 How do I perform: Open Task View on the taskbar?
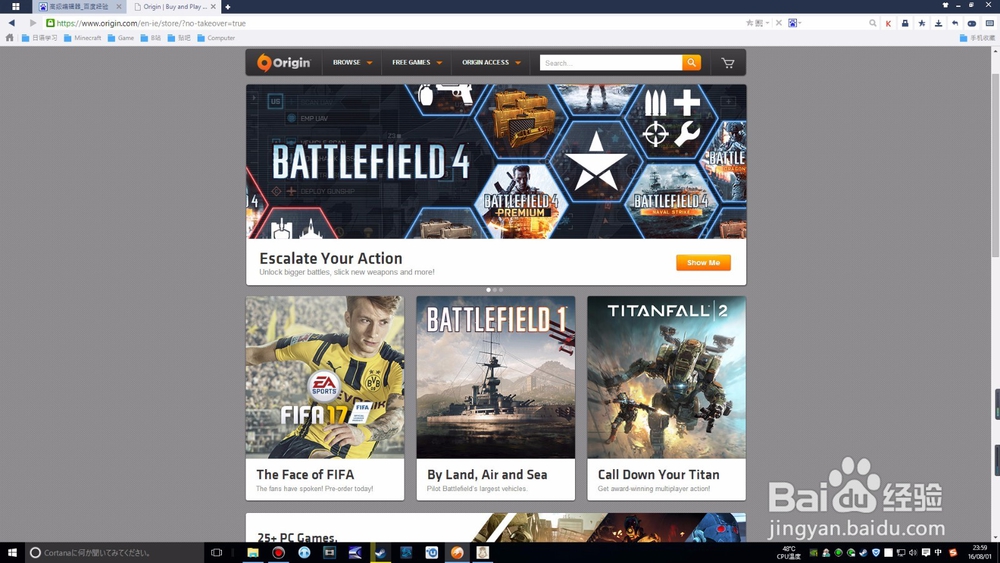click(x=216, y=553)
